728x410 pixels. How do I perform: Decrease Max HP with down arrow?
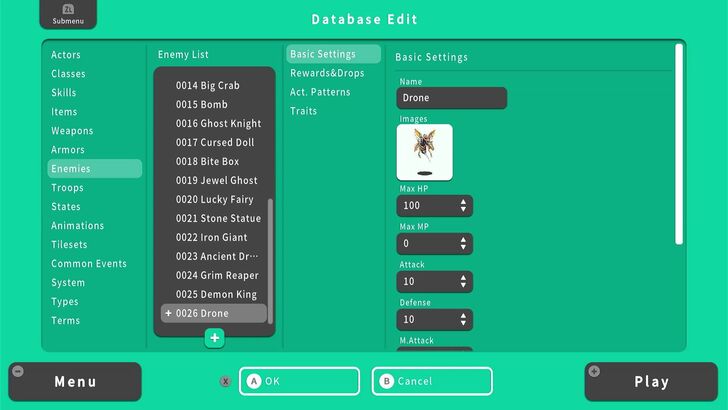[463, 210]
